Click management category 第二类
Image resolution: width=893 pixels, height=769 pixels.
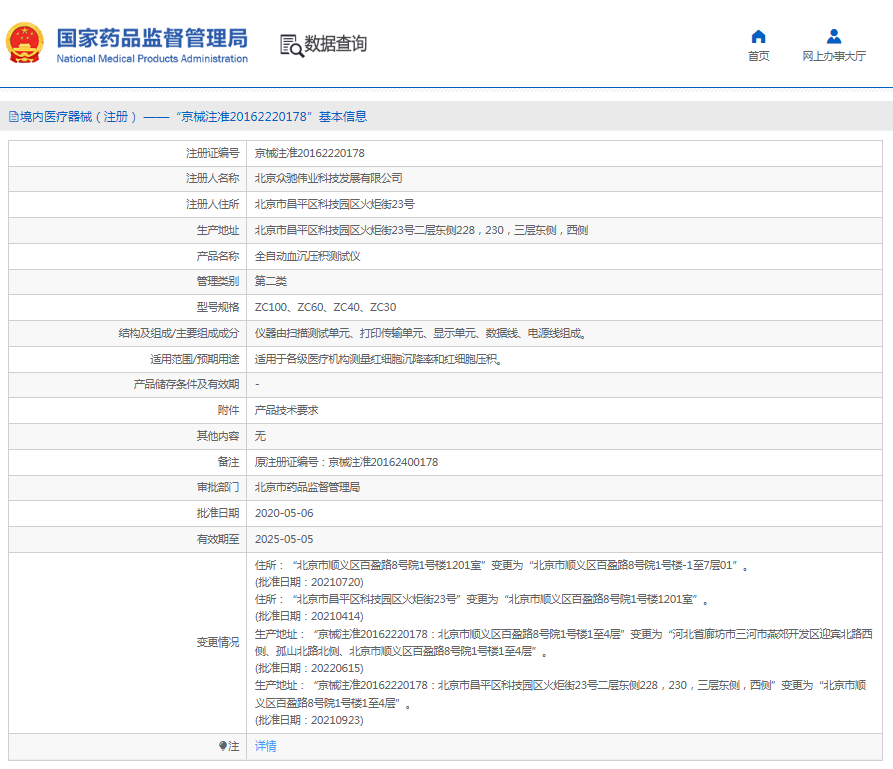click(x=271, y=281)
